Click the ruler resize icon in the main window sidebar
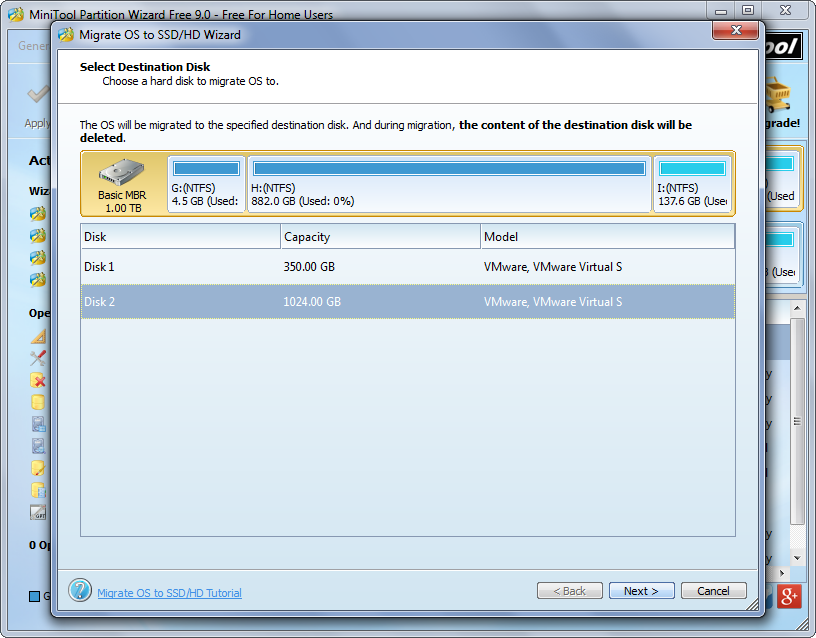This screenshot has height=638, width=816. click(37, 336)
